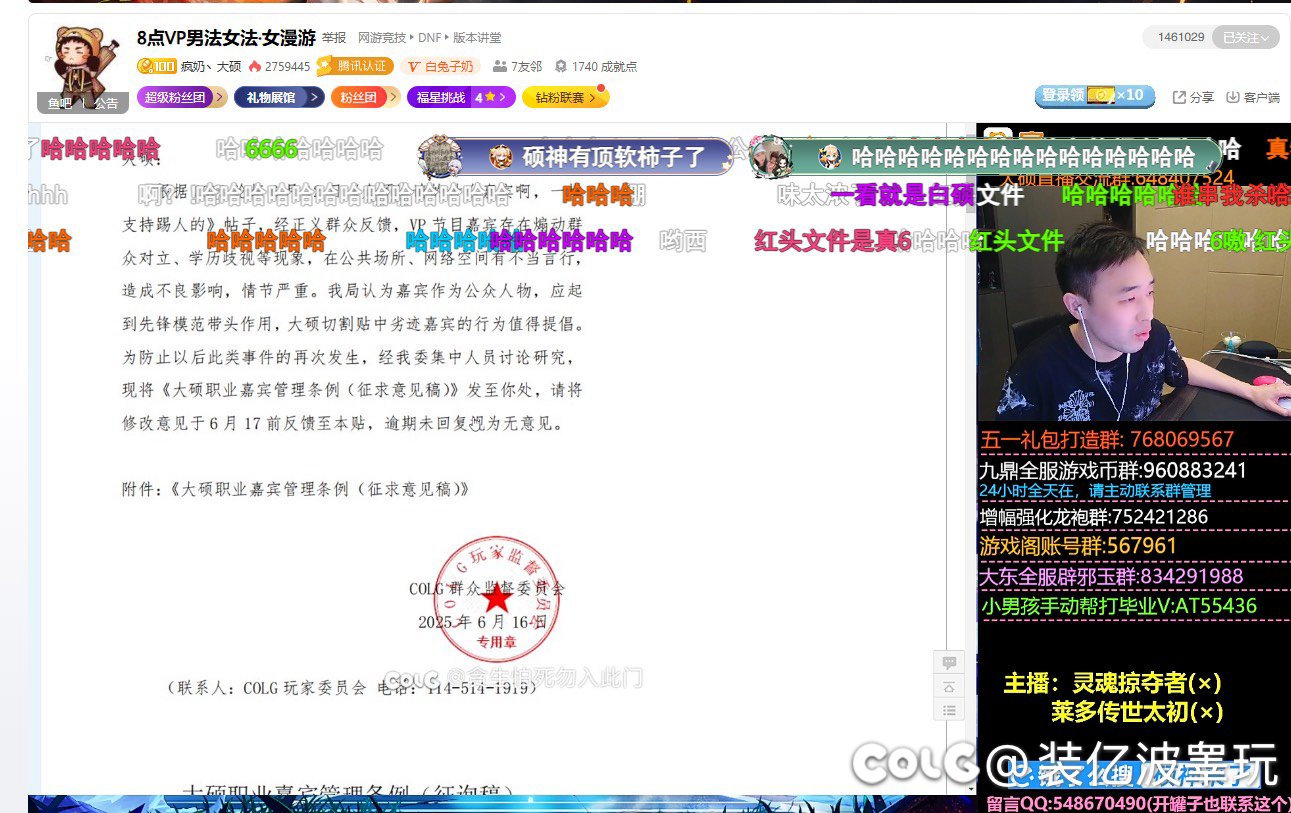This screenshot has height=813, width=1291.
Task: Click the 2025 年 6 月 16 日 date text
Action: 483,622
